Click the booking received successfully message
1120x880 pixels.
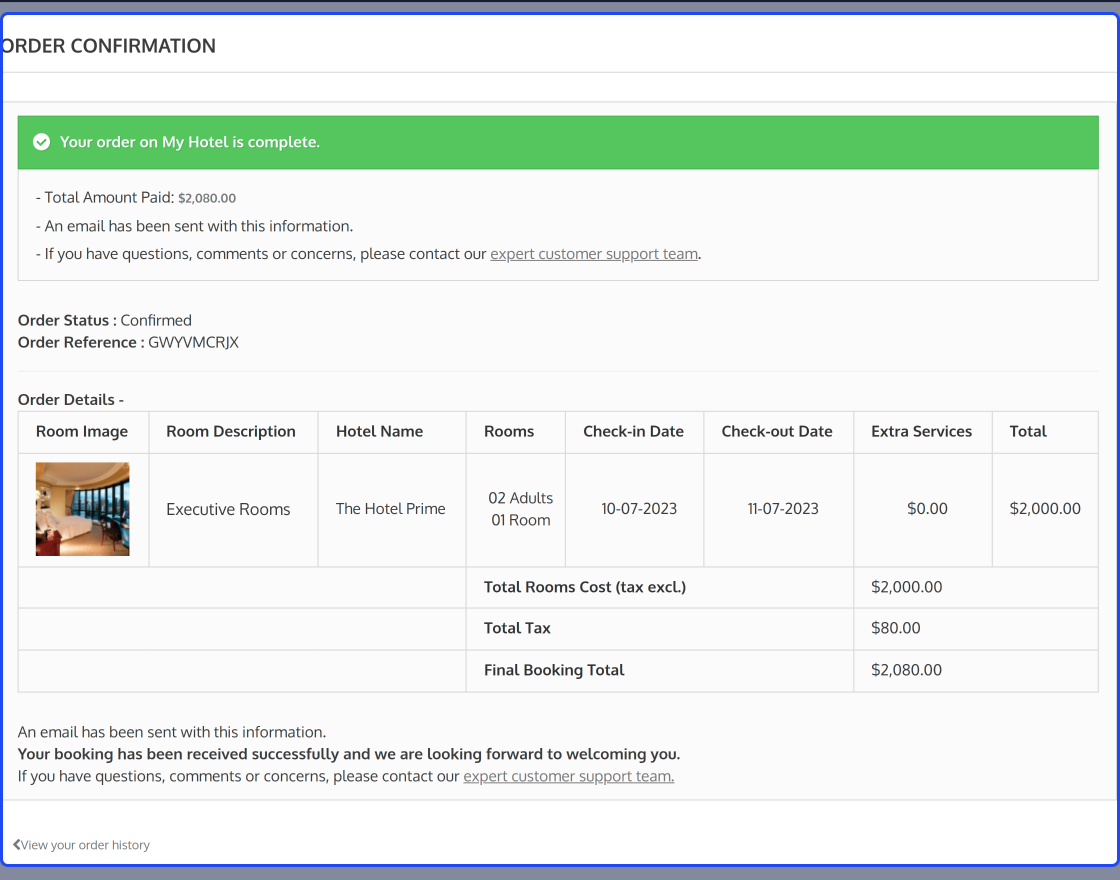point(349,754)
